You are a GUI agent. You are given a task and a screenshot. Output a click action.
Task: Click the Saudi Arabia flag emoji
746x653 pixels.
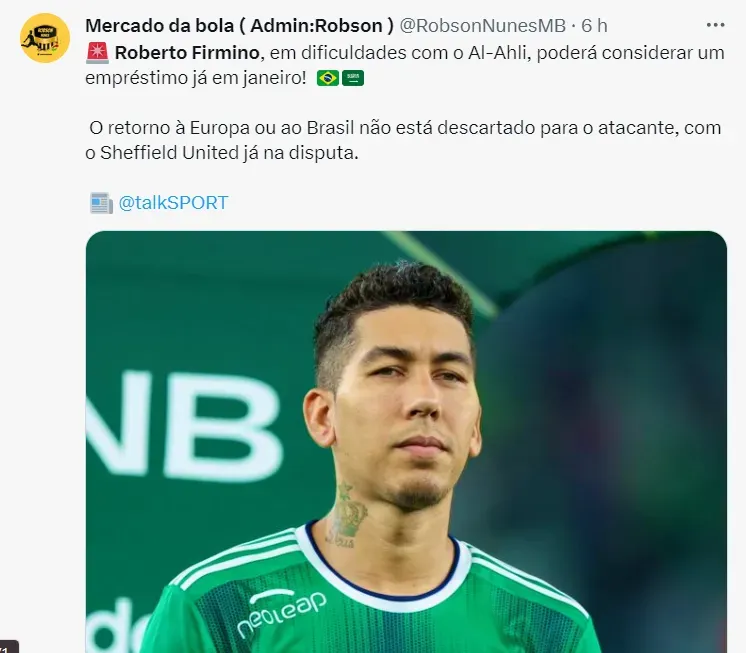coord(353,78)
